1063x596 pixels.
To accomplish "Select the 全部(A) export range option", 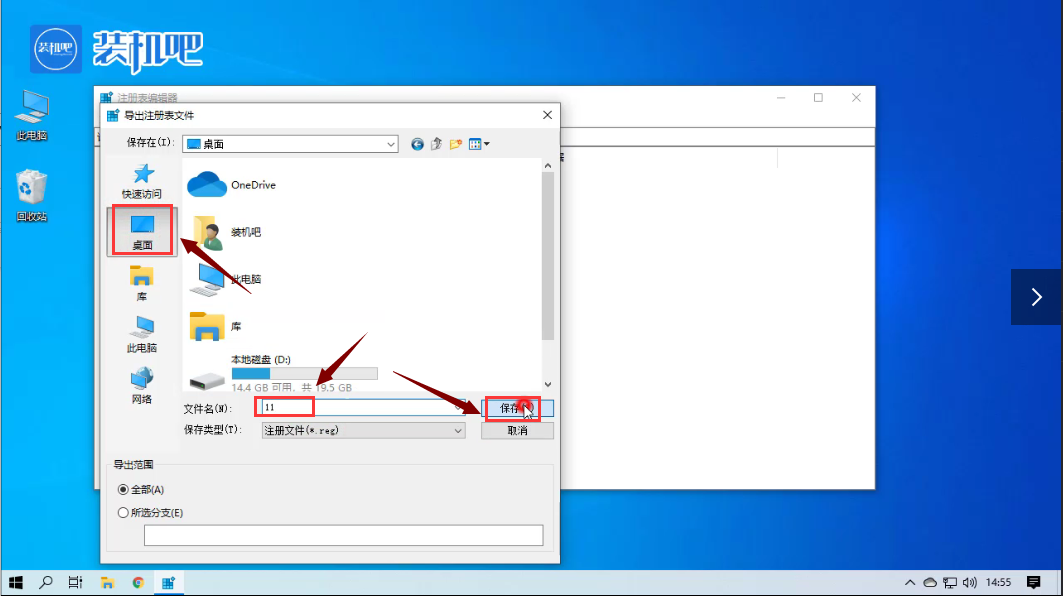I will tap(124, 490).
